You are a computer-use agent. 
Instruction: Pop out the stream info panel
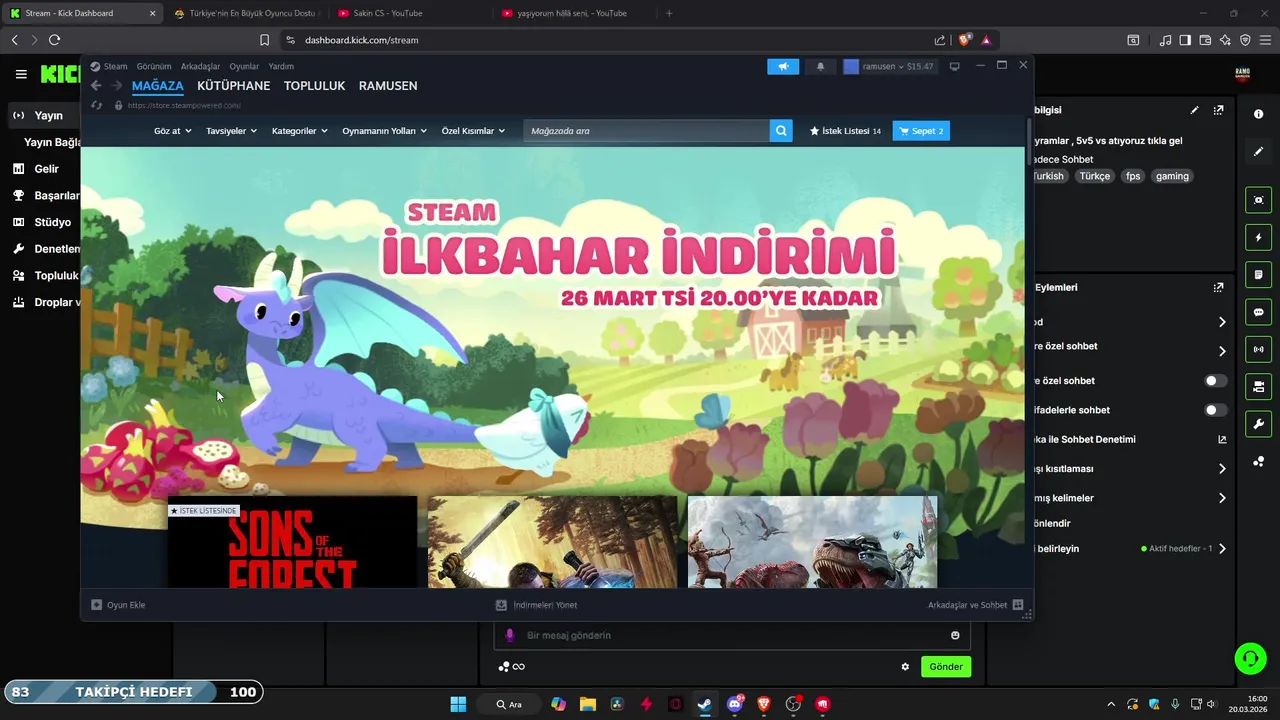click(1218, 110)
